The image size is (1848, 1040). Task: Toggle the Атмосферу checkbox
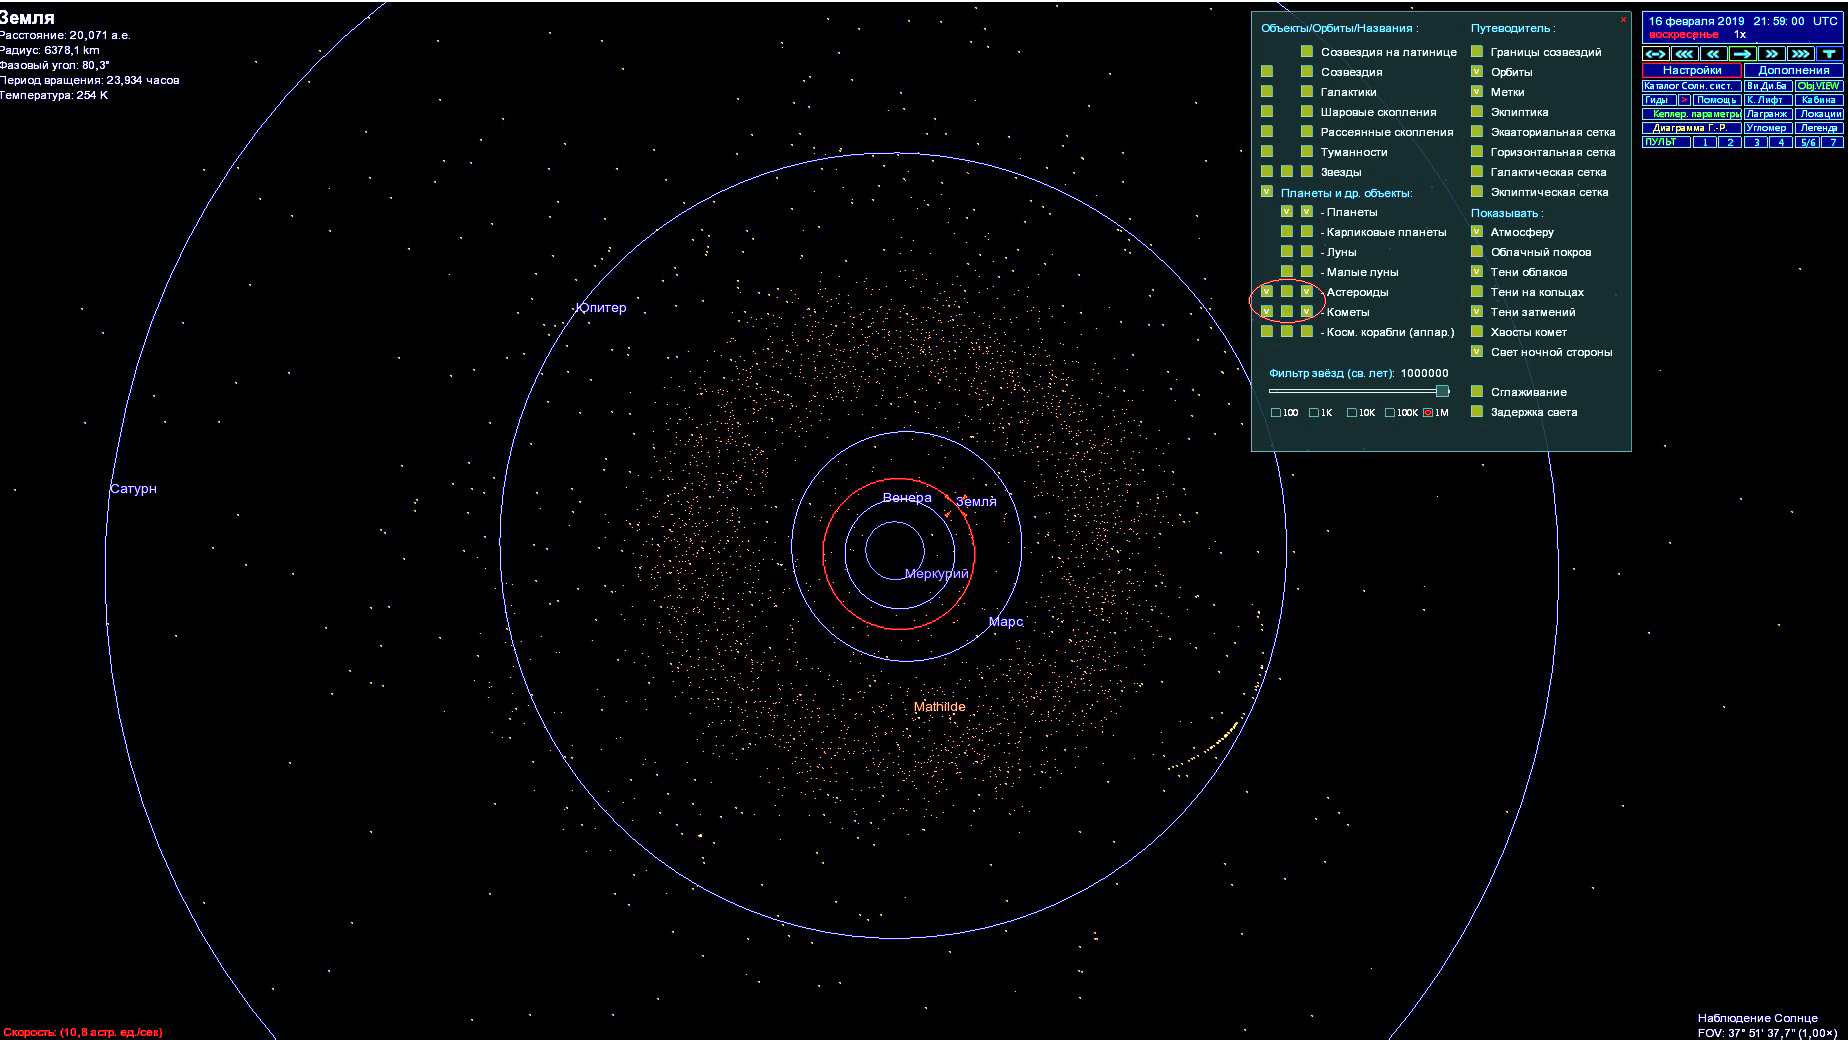click(1477, 232)
